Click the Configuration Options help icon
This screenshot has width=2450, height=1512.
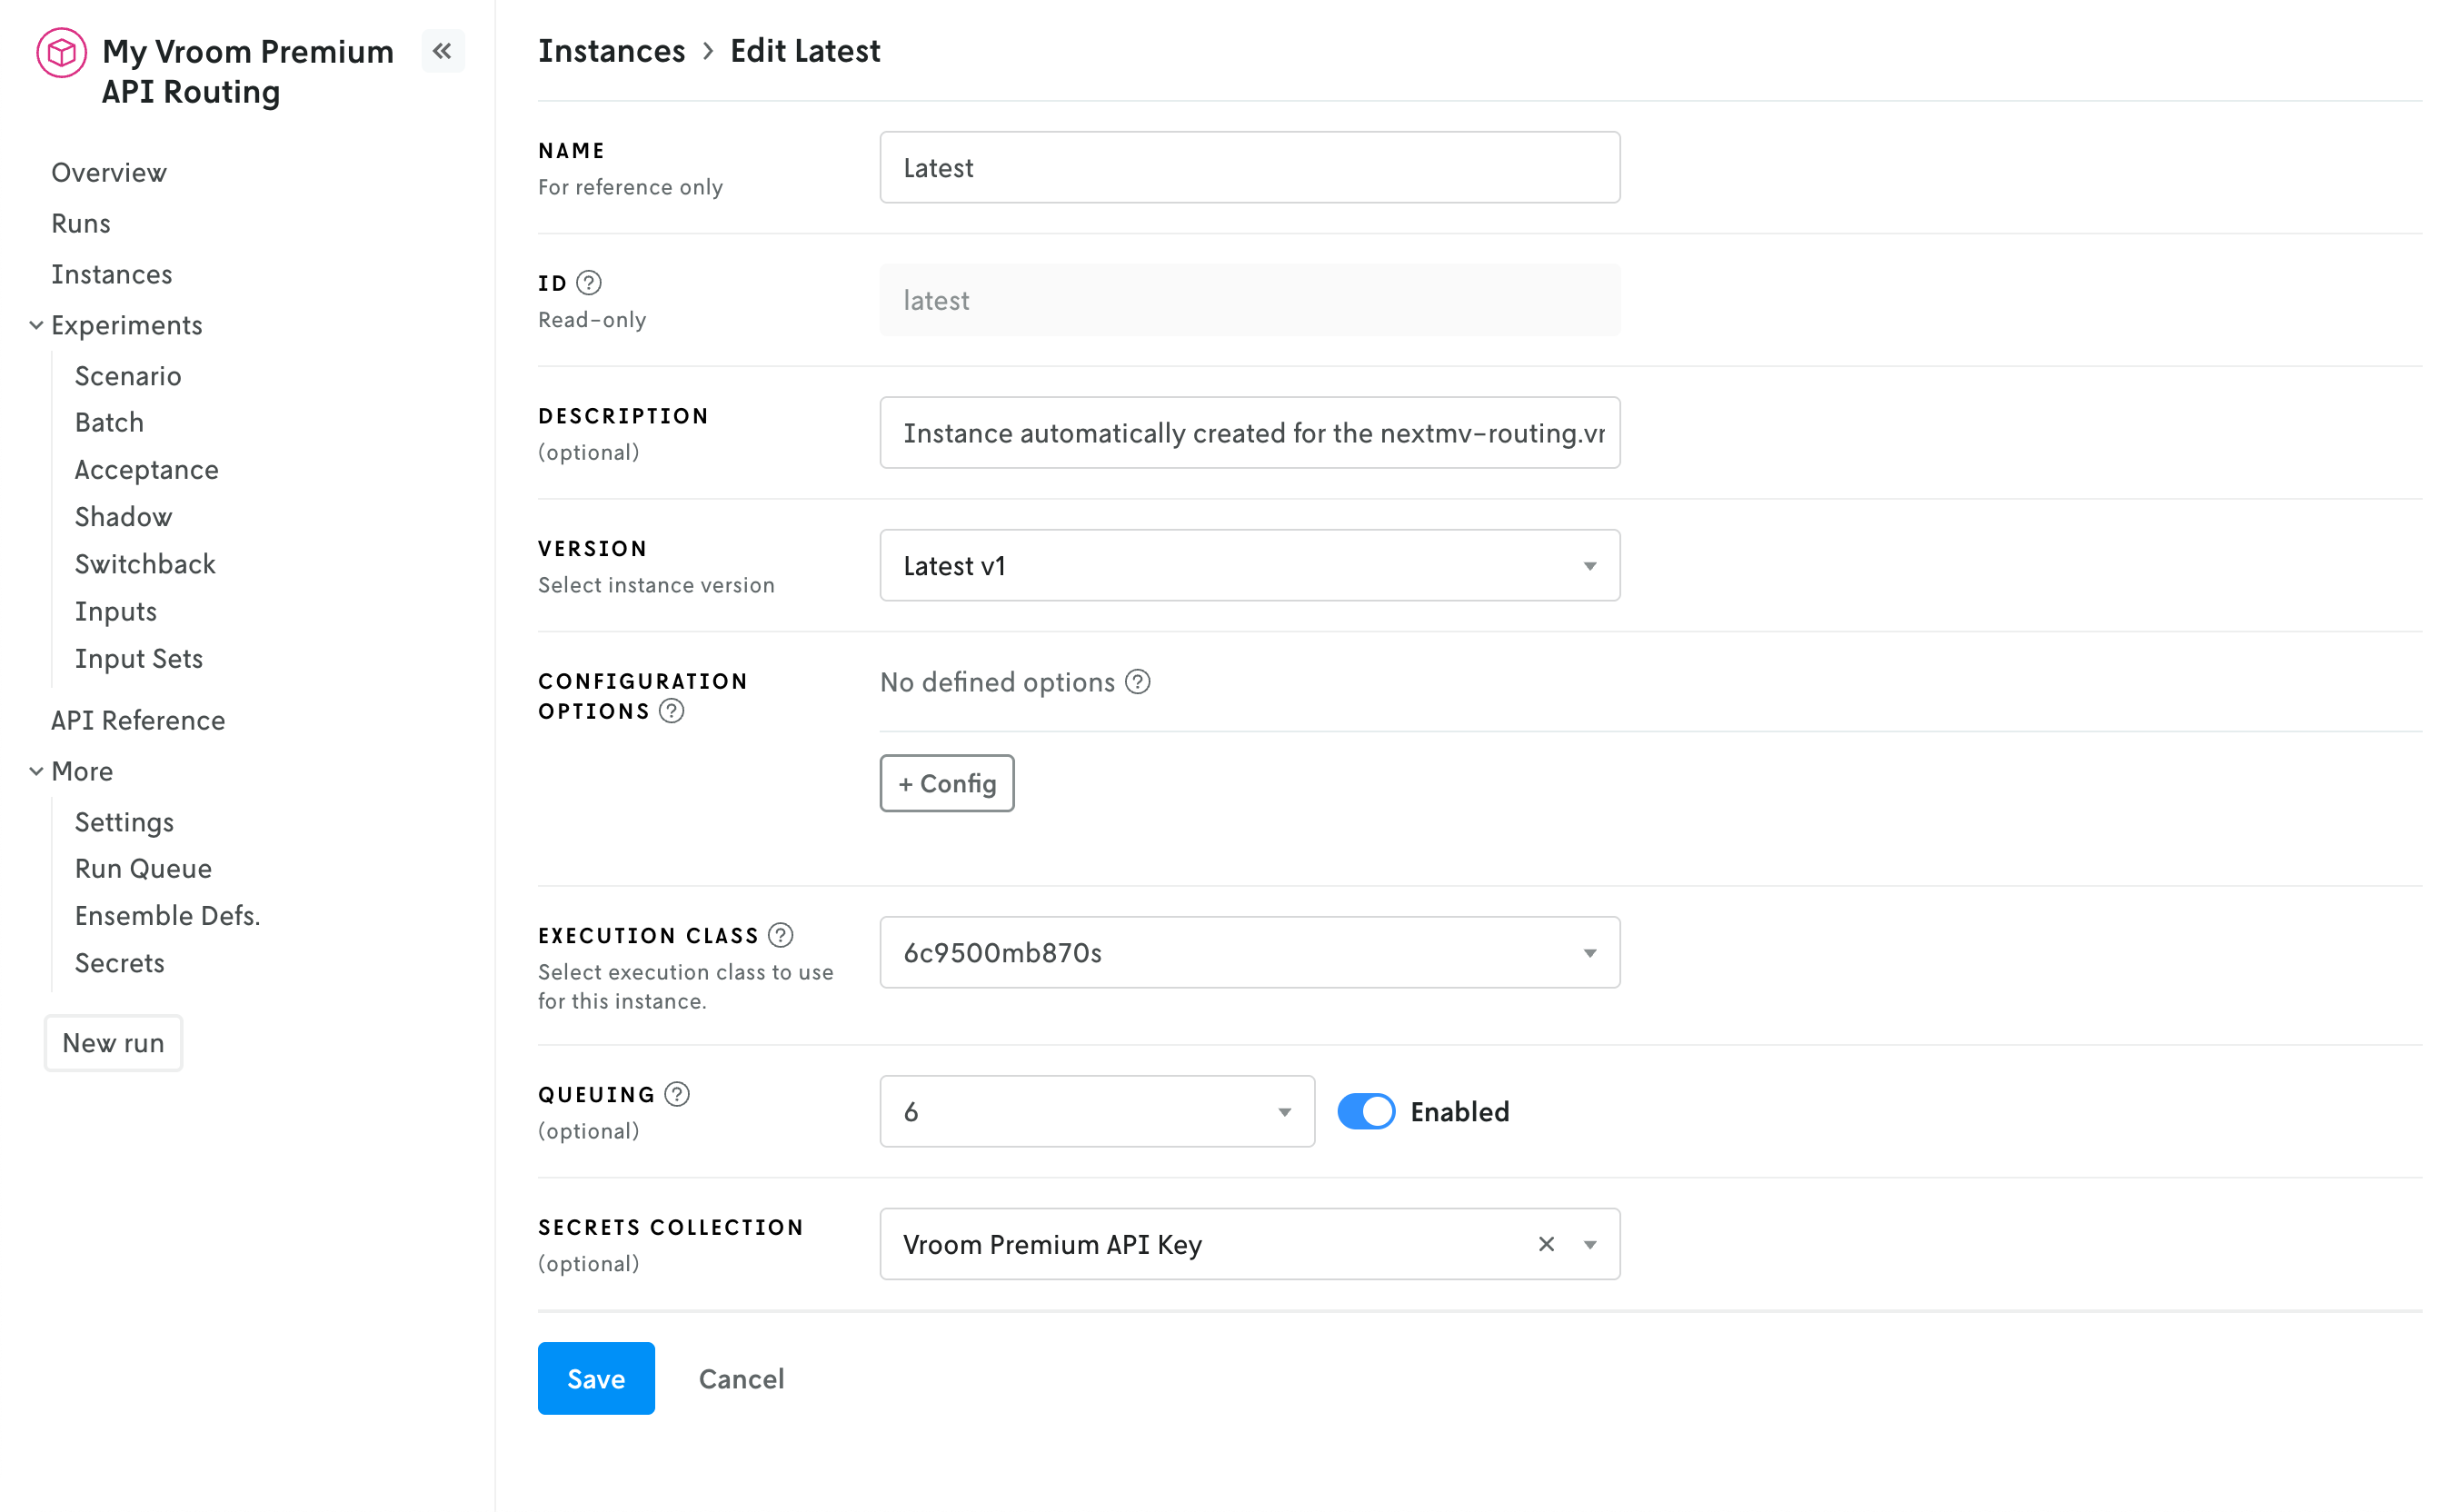tap(671, 711)
